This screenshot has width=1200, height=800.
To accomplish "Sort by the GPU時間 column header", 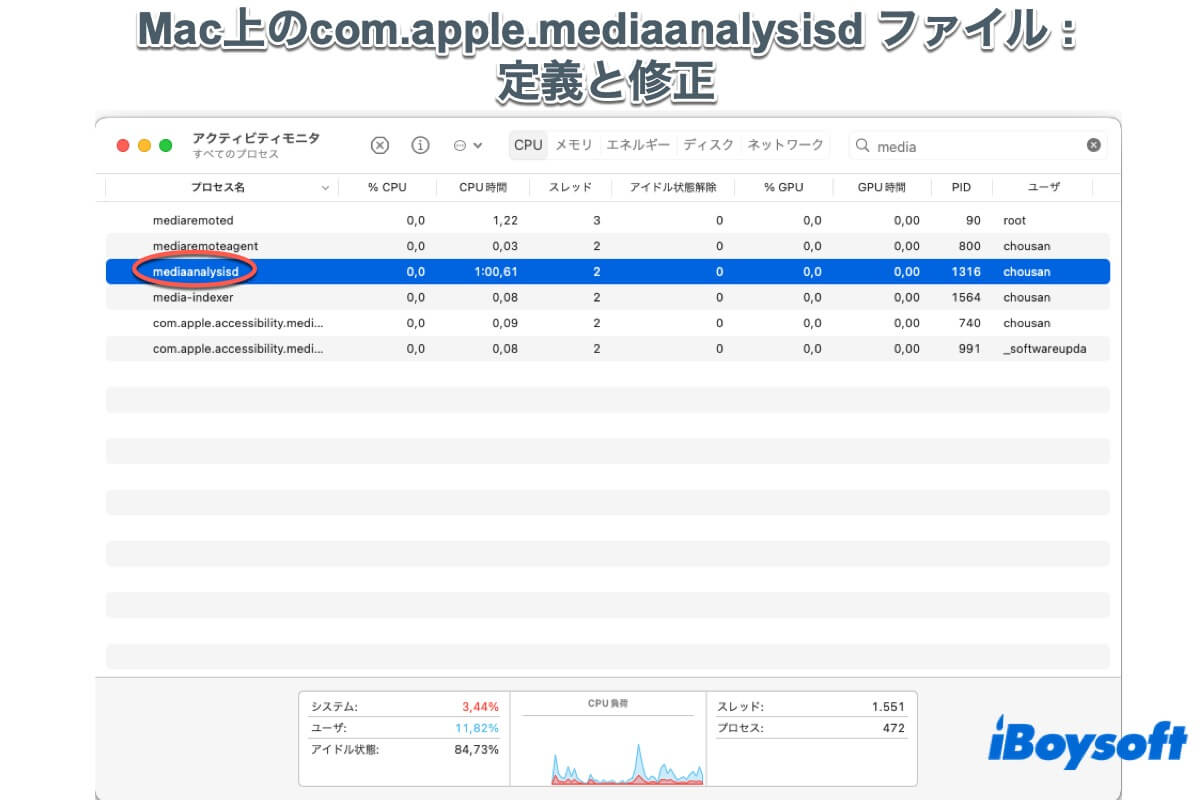I will pos(881,187).
